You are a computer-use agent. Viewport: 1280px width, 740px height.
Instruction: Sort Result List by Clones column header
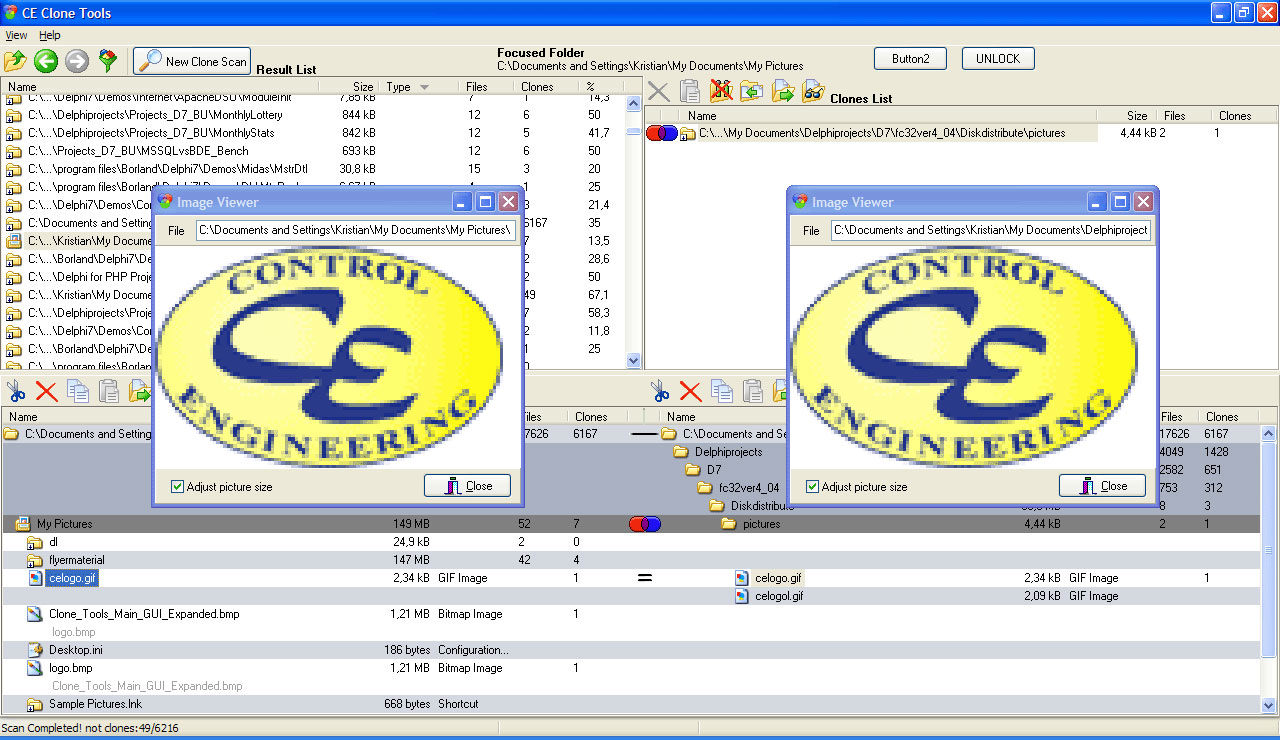[537, 87]
